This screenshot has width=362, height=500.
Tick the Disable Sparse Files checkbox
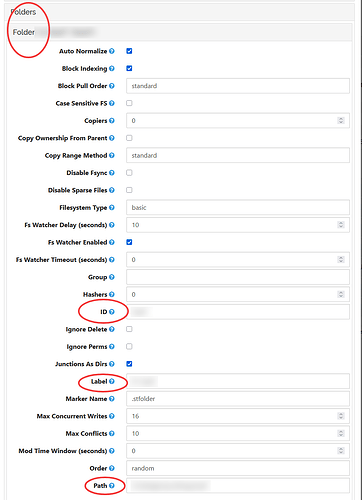[x=129, y=190]
